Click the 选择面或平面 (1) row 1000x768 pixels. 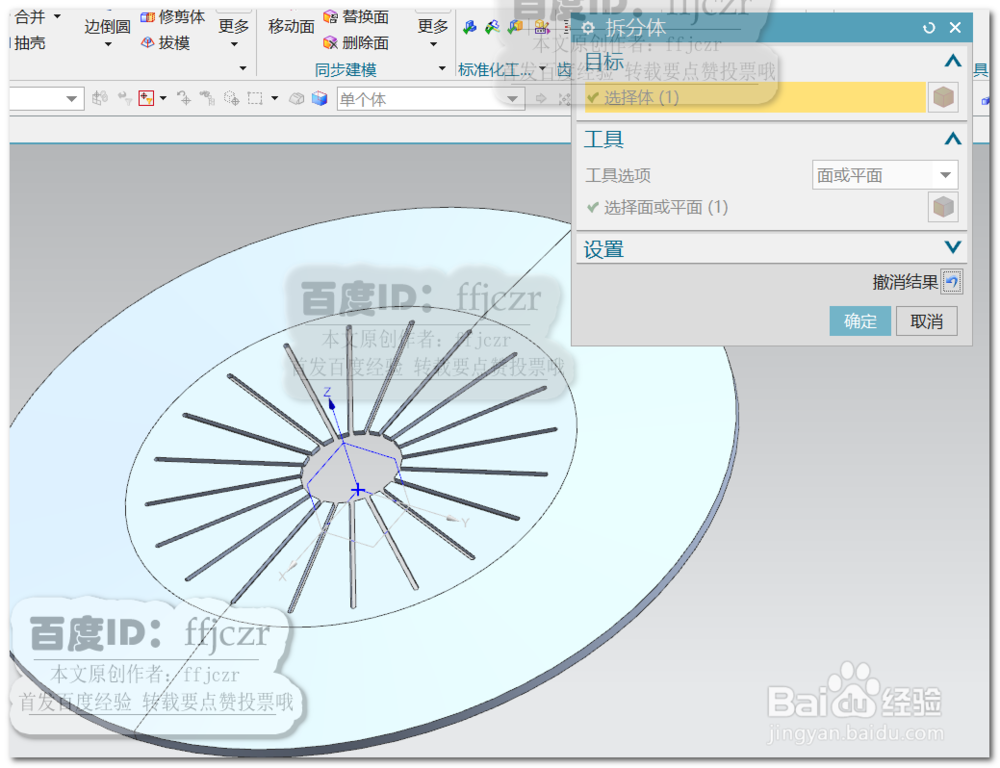755,207
